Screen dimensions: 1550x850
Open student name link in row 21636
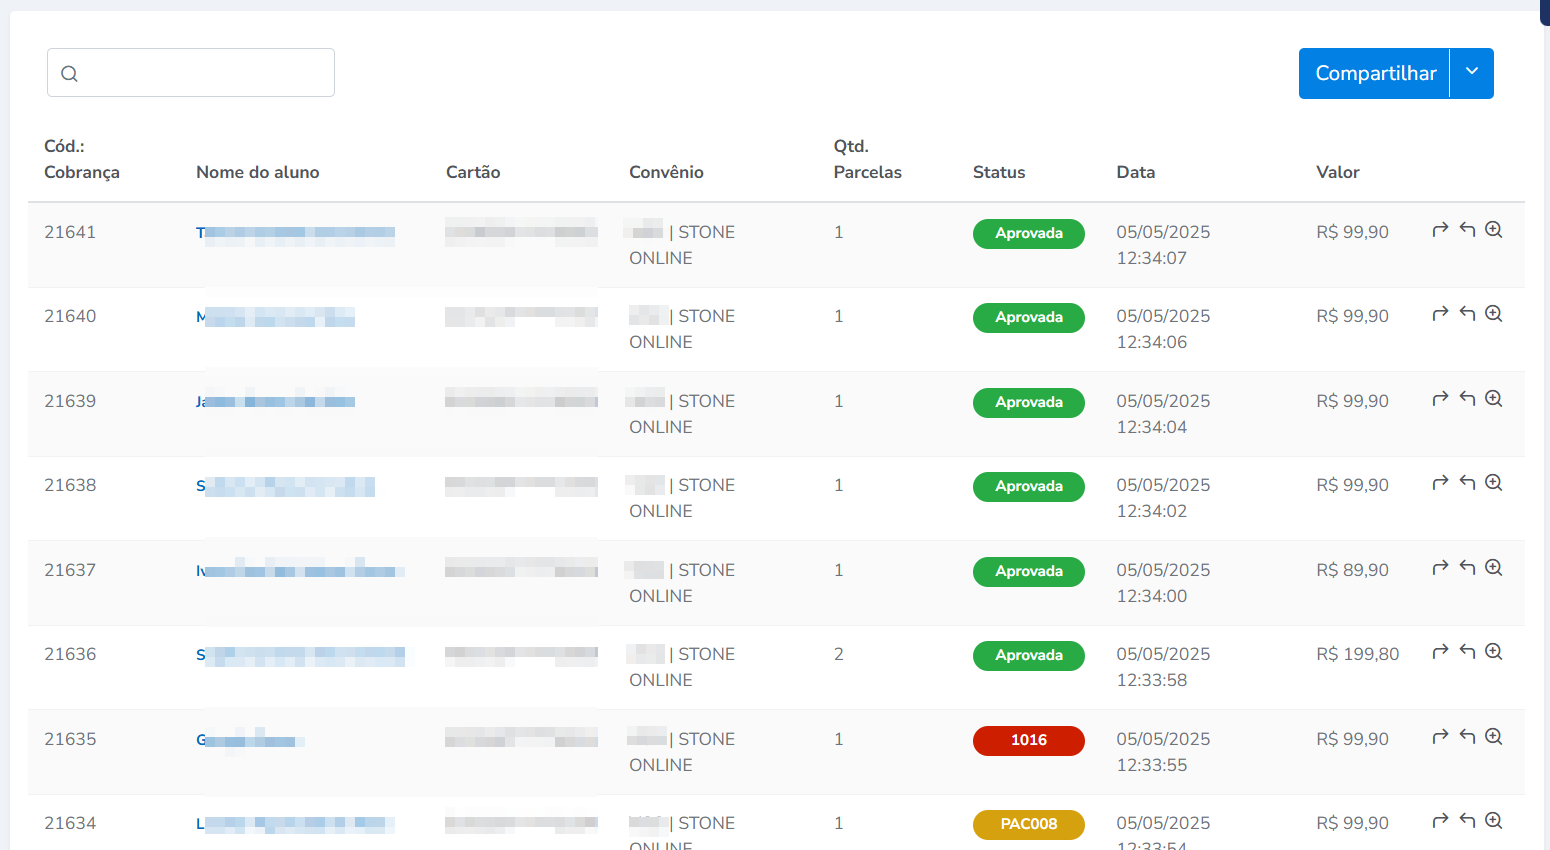coord(300,656)
